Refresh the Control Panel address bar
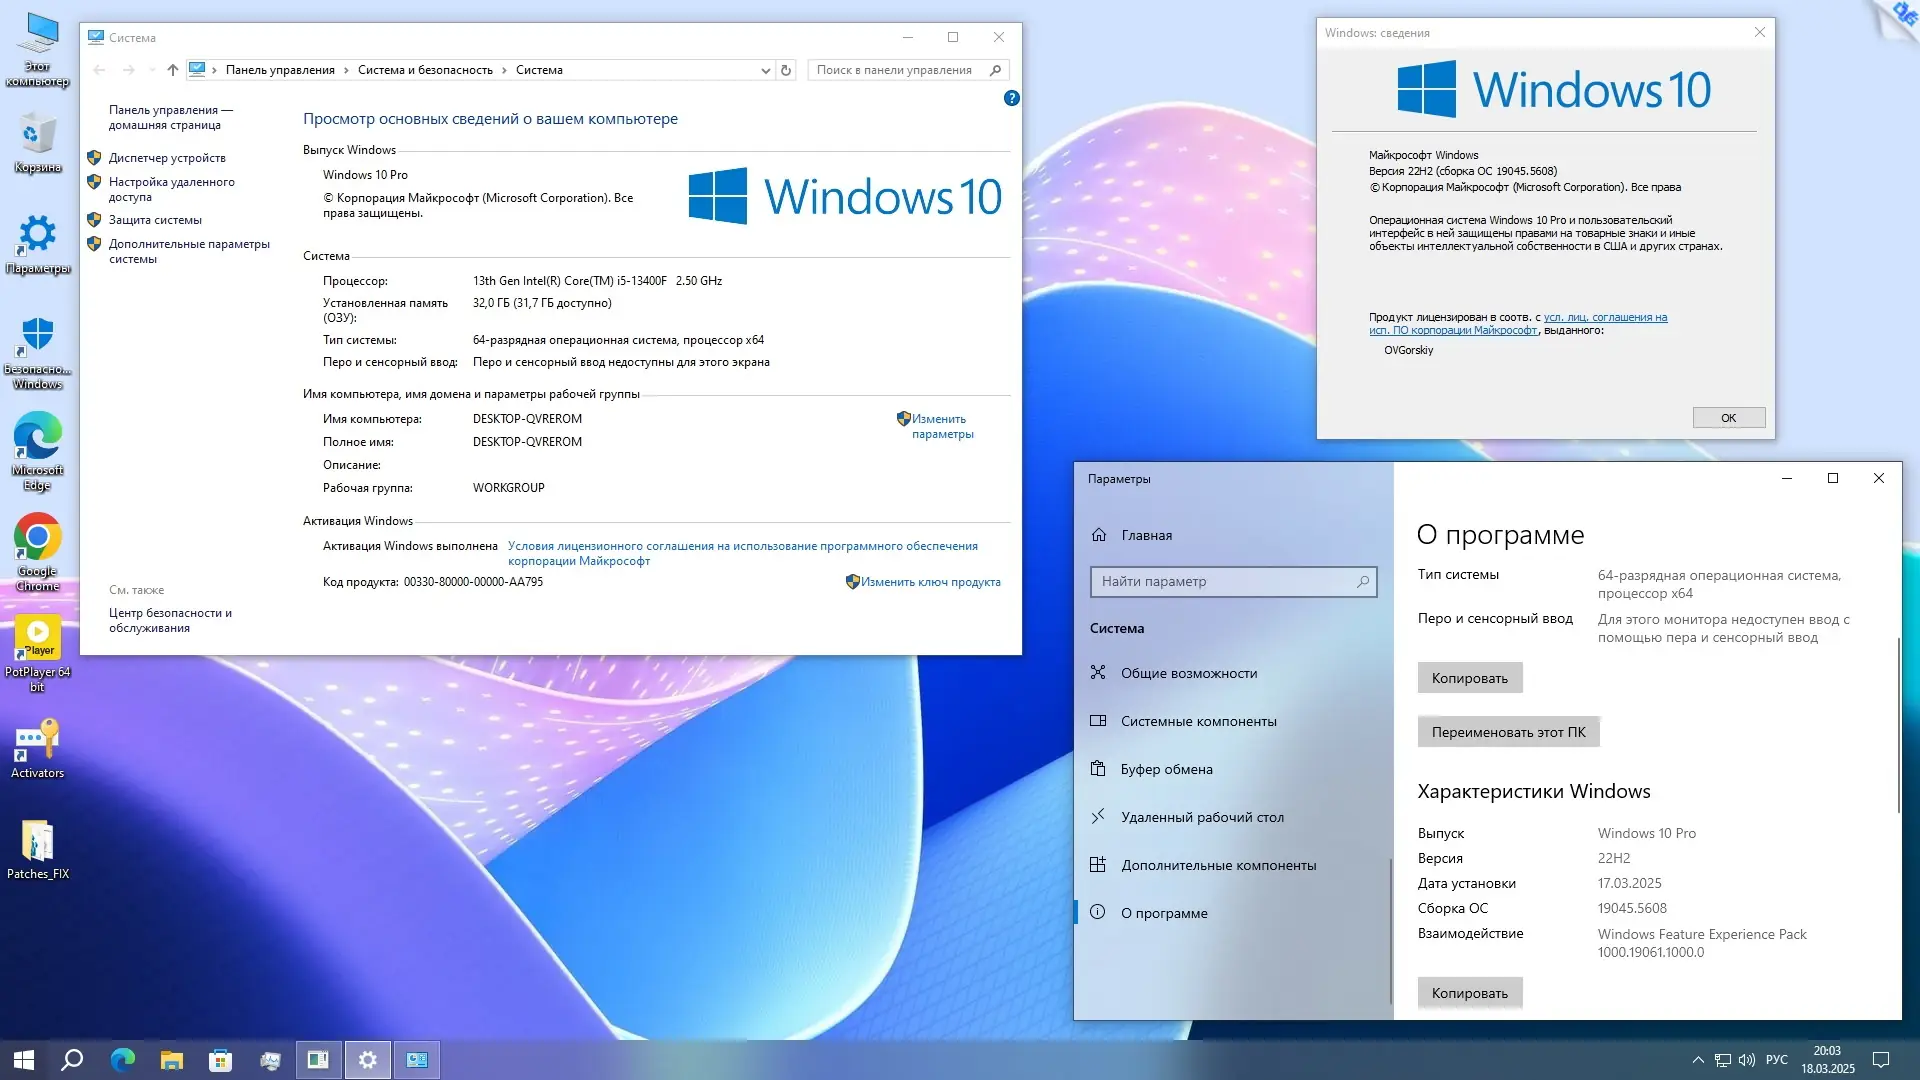This screenshot has height=1080, width=1920. (x=786, y=70)
